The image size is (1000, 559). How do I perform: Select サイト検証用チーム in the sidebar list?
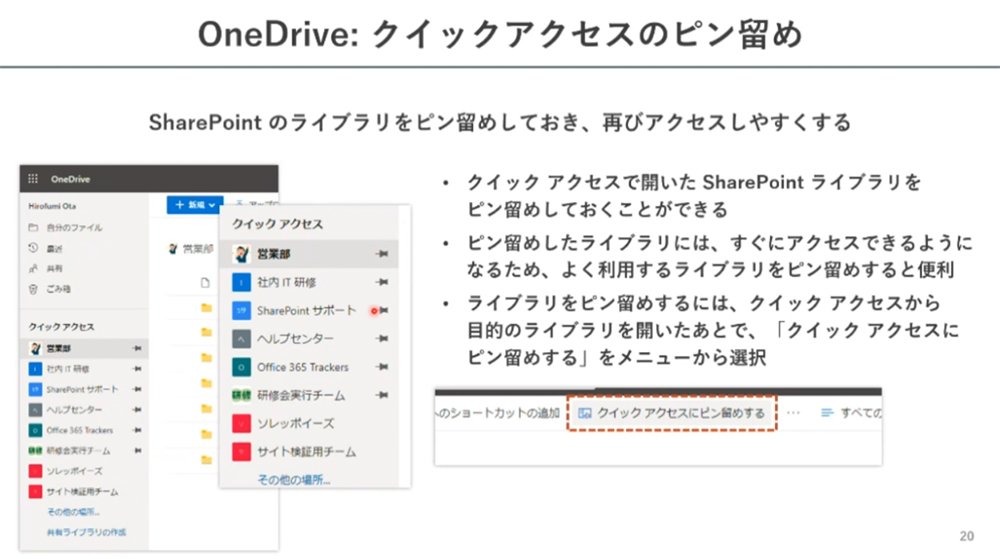coord(82,491)
